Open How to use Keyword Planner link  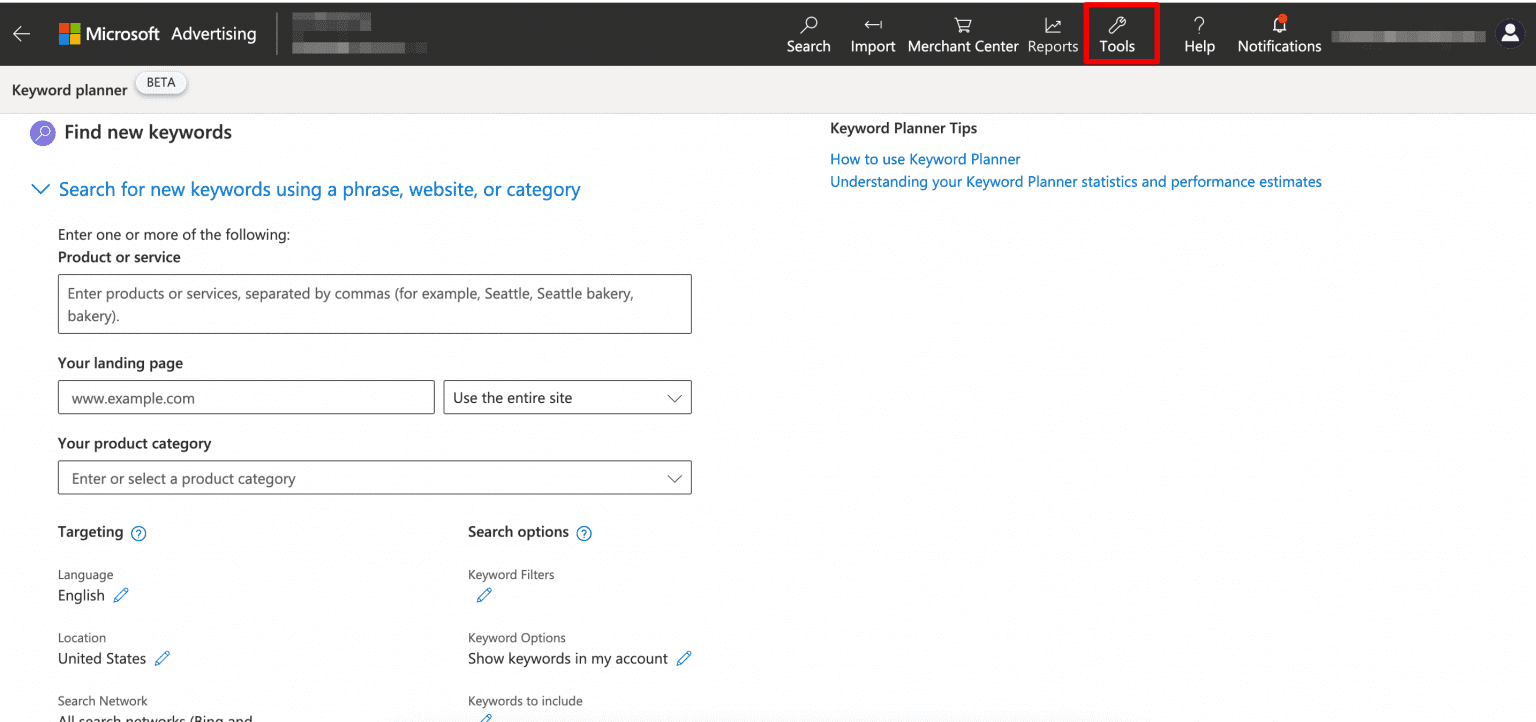click(924, 158)
